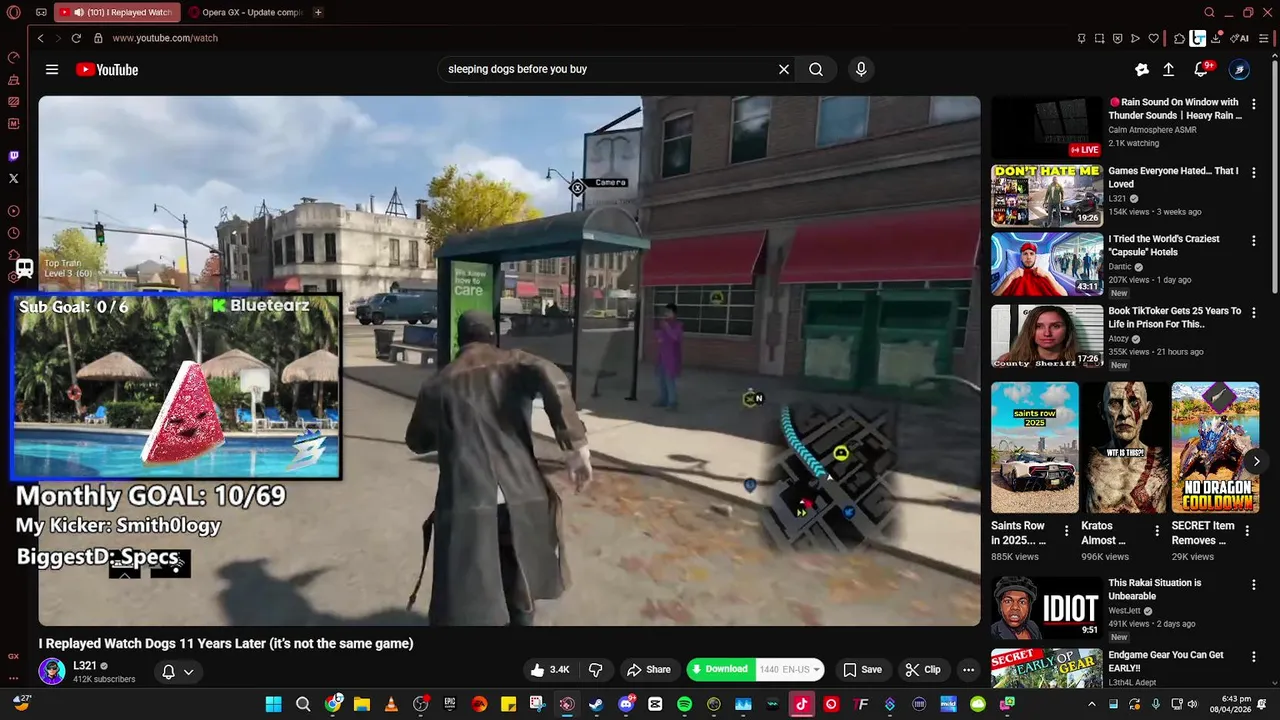Show hidden system tray icons
This screenshot has height=720, width=1280.
coord(1091,704)
